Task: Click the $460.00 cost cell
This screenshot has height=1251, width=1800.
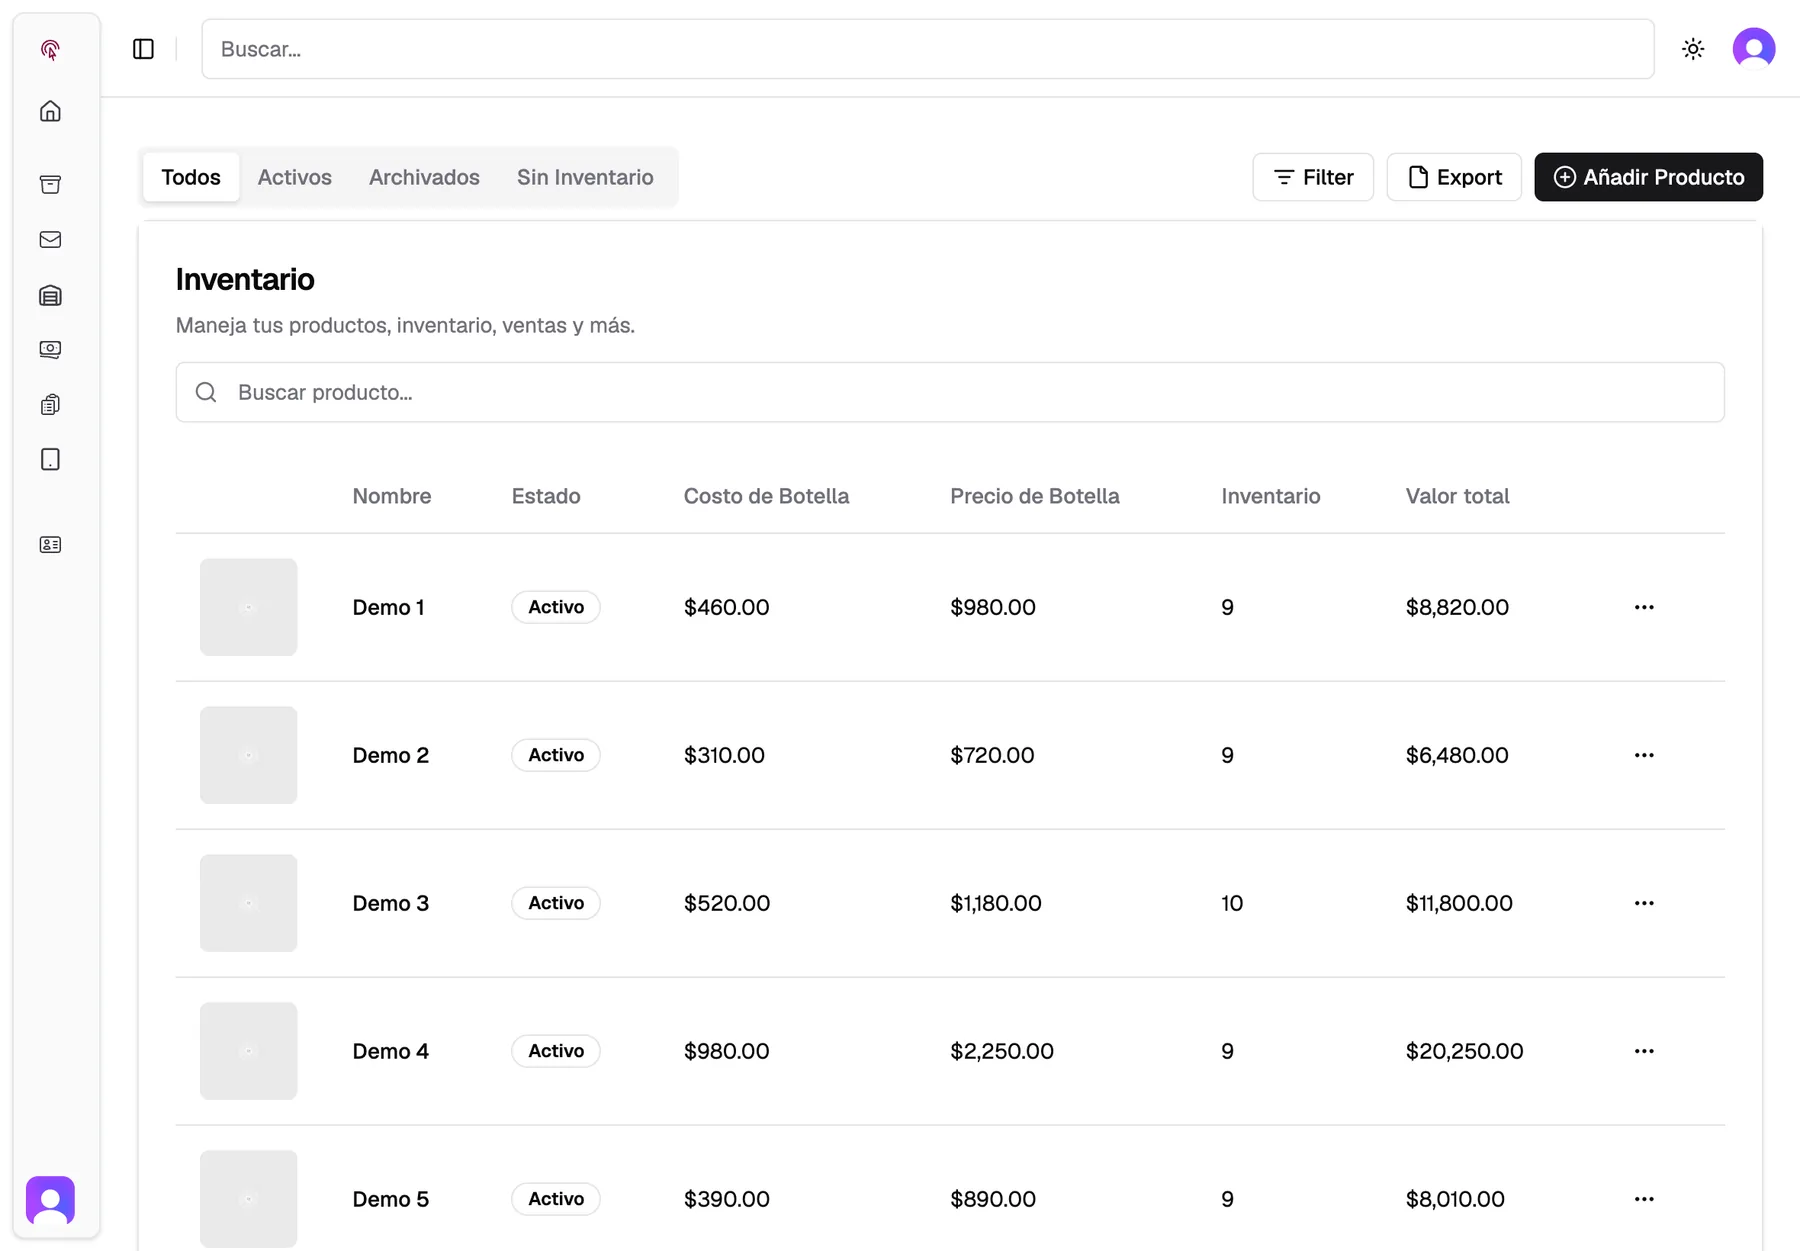Action: click(x=727, y=607)
